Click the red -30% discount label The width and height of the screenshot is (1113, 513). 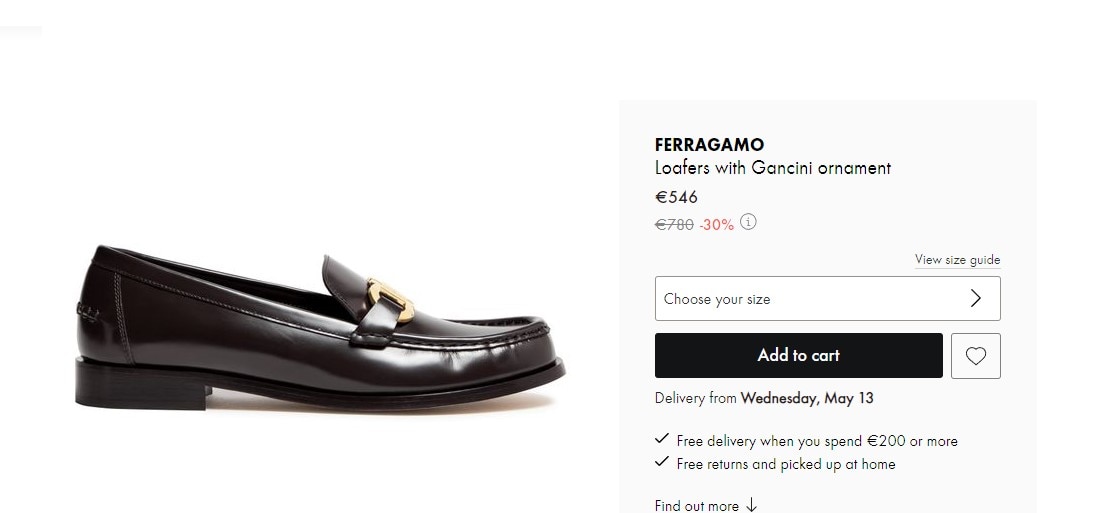pyautogui.click(x=716, y=225)
